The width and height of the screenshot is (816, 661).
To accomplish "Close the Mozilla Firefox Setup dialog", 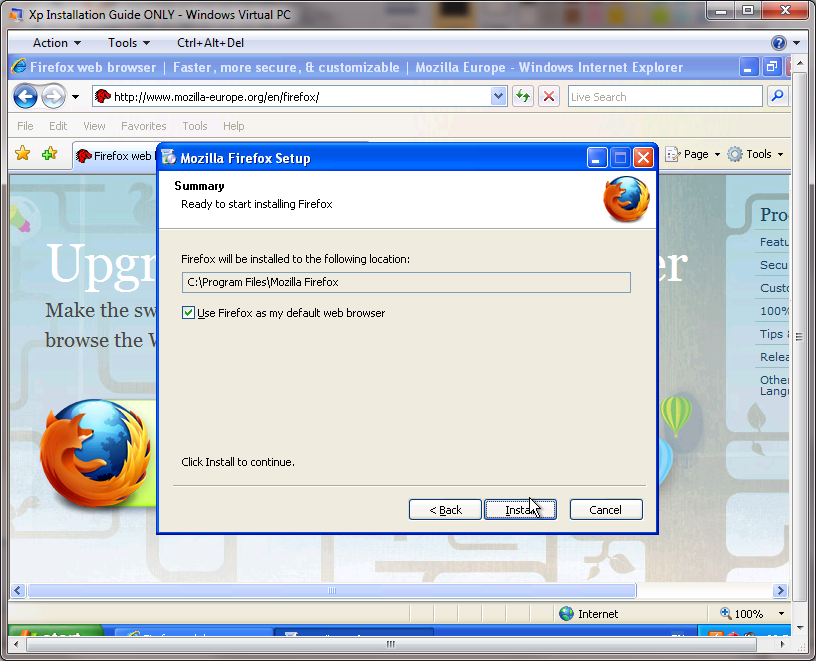I will click(643, 157).
